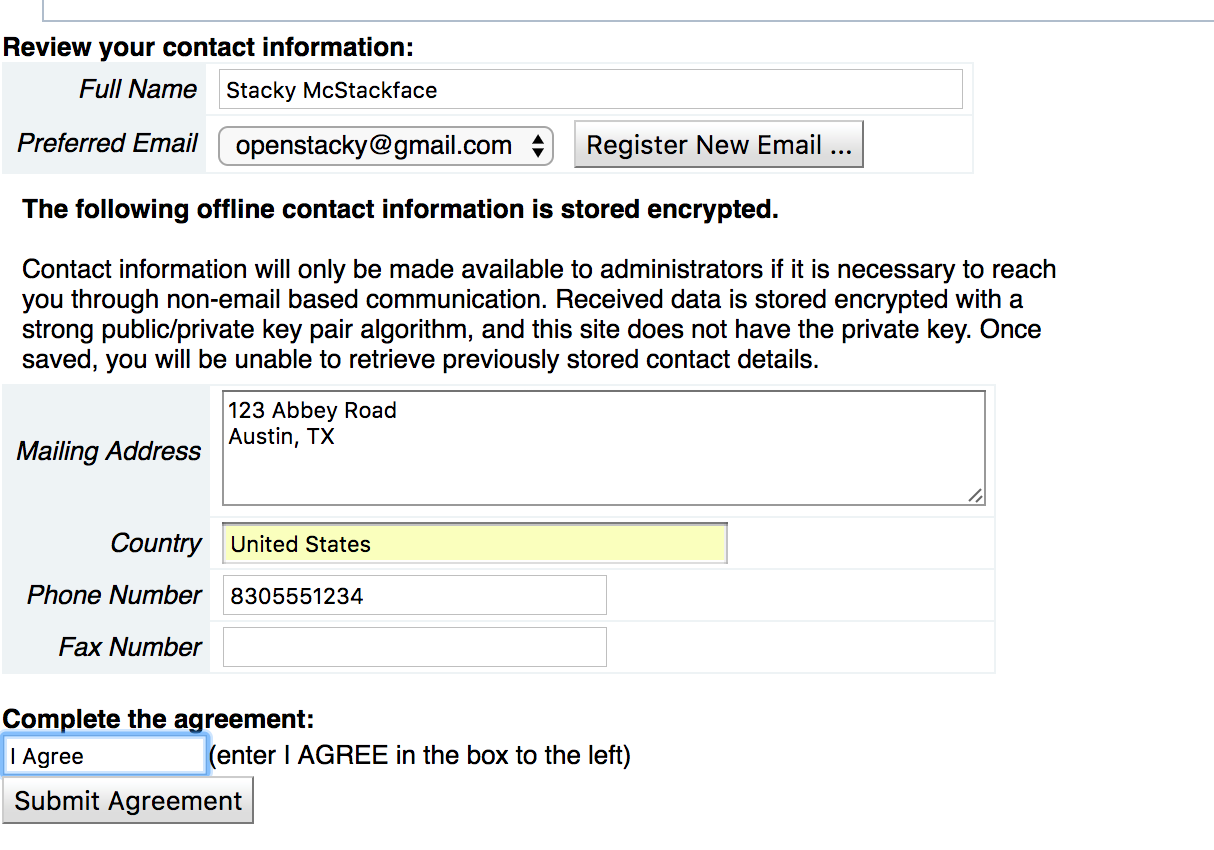Click the bold stored encrypted notice

click(400, 210)
